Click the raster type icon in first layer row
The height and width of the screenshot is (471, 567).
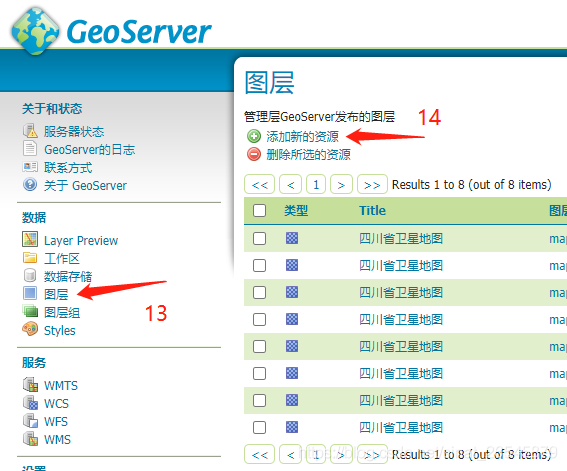click(292, 238)
